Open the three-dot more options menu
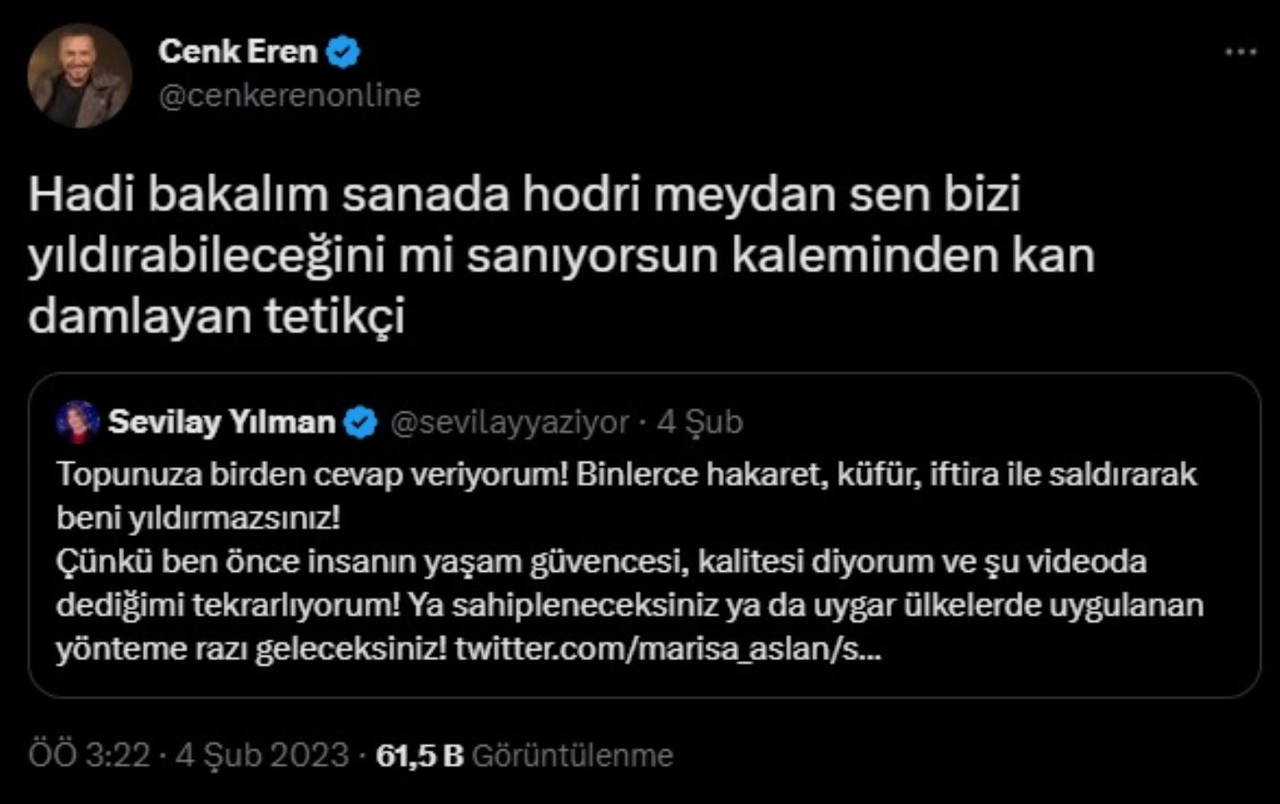This screenshot has height=804, width=1280. pos(1240,51)
